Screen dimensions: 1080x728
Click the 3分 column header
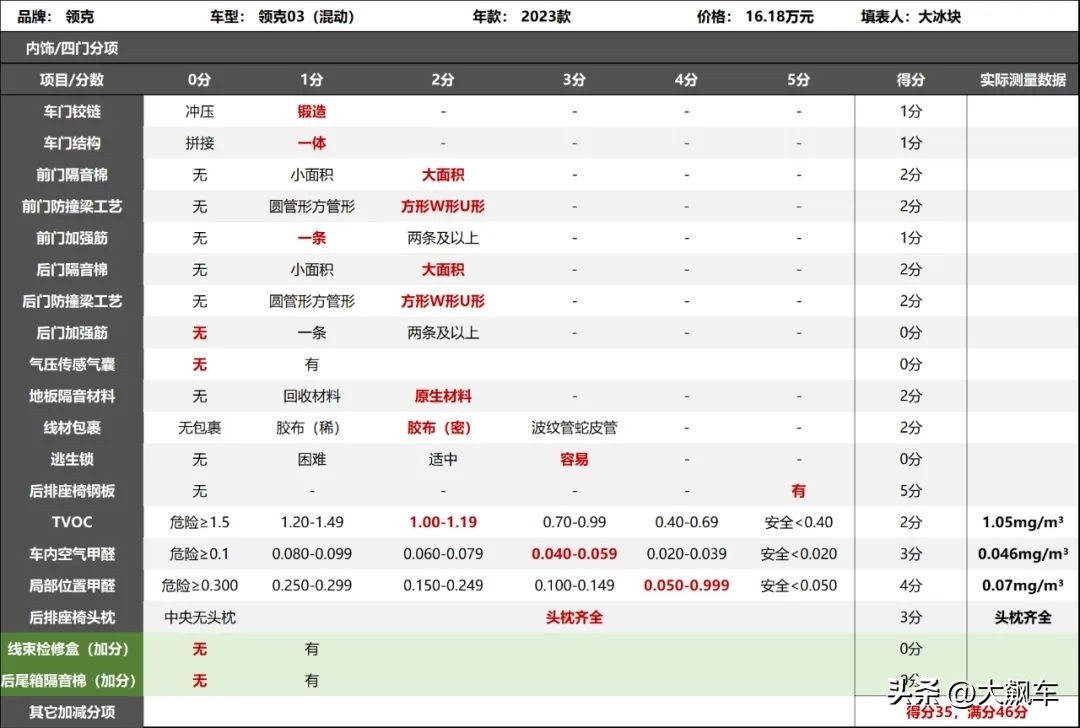574,80
